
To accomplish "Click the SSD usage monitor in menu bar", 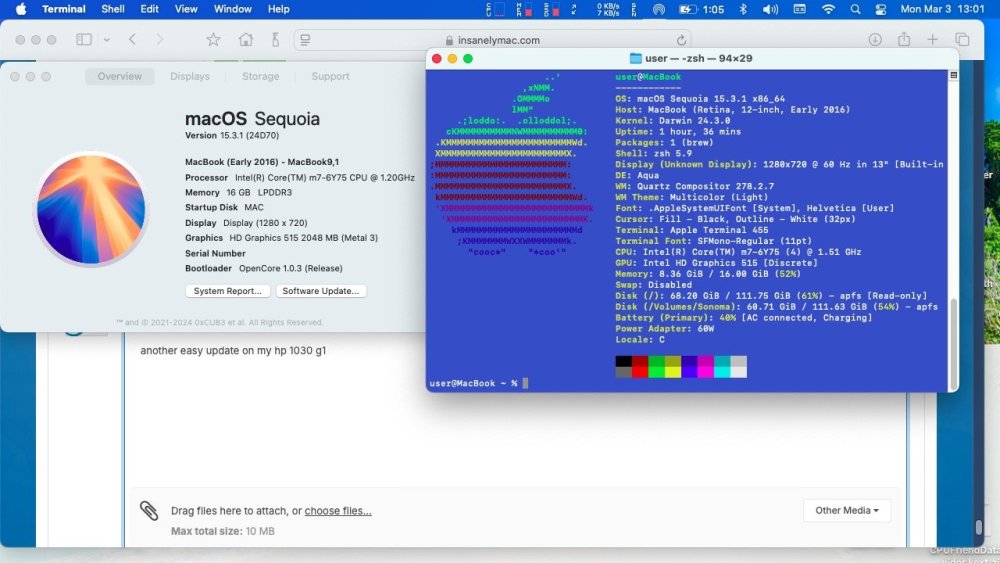I will [x=552, y=9].
